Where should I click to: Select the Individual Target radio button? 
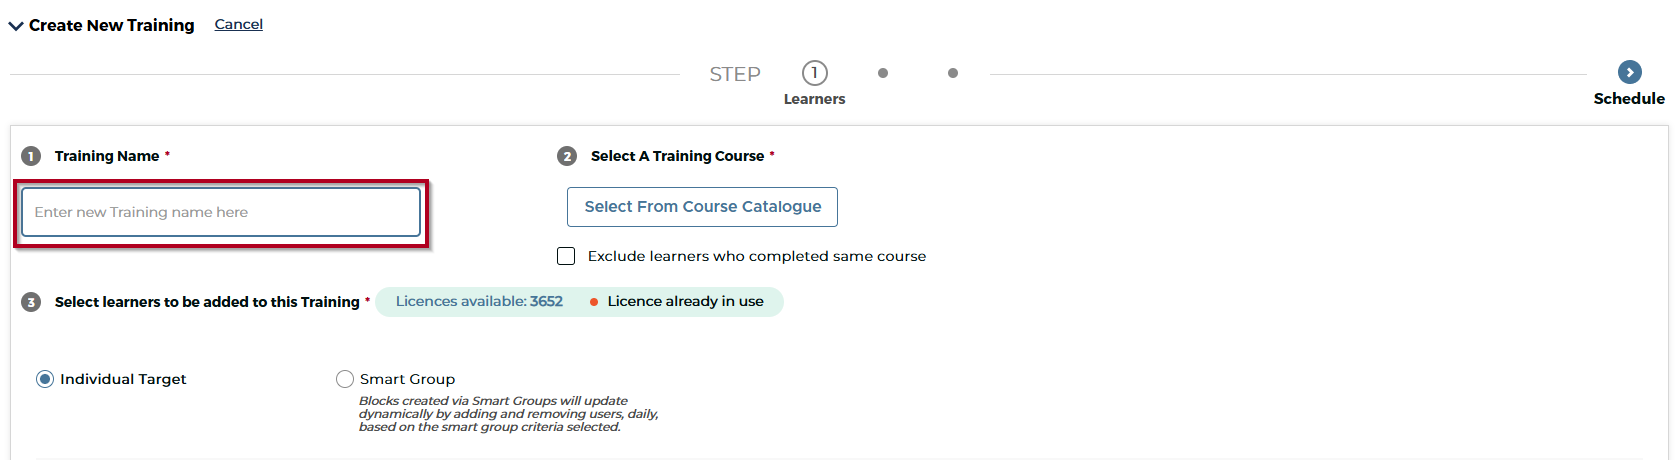tap(45, 379)
